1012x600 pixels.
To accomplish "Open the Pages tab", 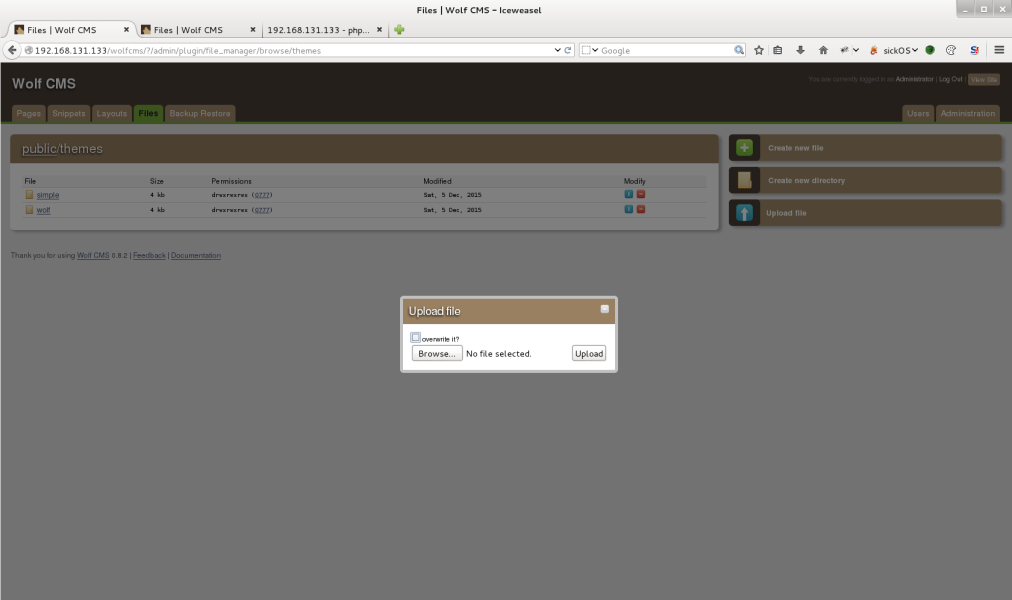I will [x=28, y=114].
